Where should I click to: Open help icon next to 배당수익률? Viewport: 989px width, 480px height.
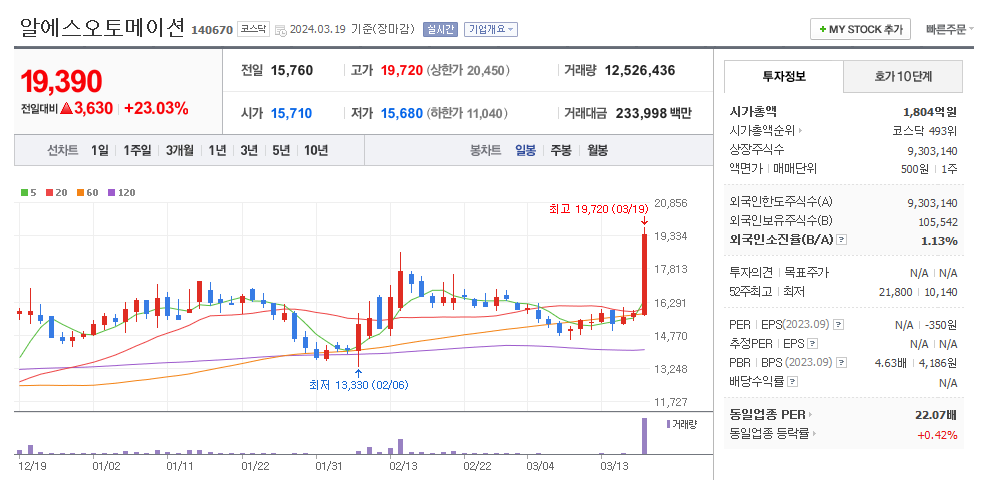[x=792, y=382]
